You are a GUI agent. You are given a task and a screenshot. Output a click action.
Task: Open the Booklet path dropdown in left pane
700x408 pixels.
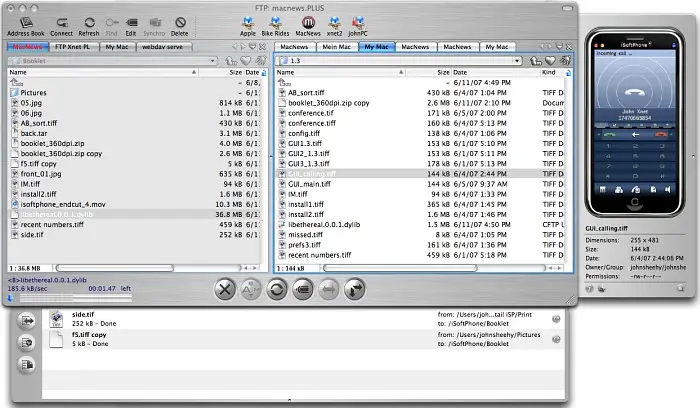tap(212, 61)
